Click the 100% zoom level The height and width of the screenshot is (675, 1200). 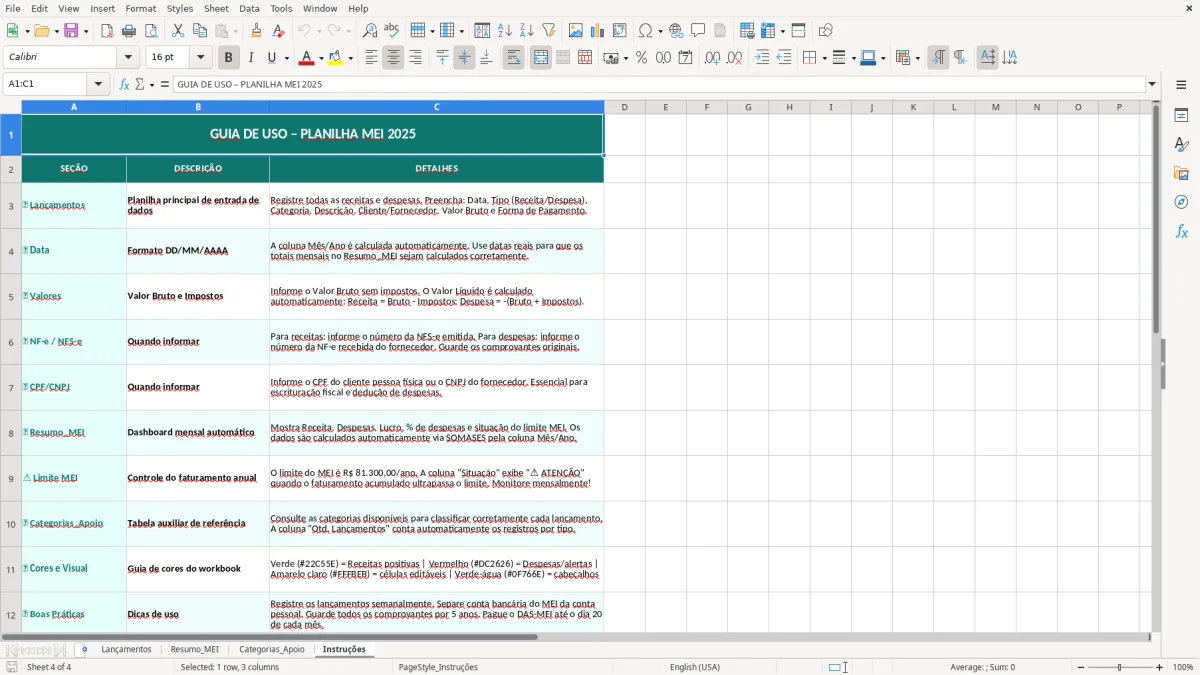pyautogui.click(x=1183, y=667)
